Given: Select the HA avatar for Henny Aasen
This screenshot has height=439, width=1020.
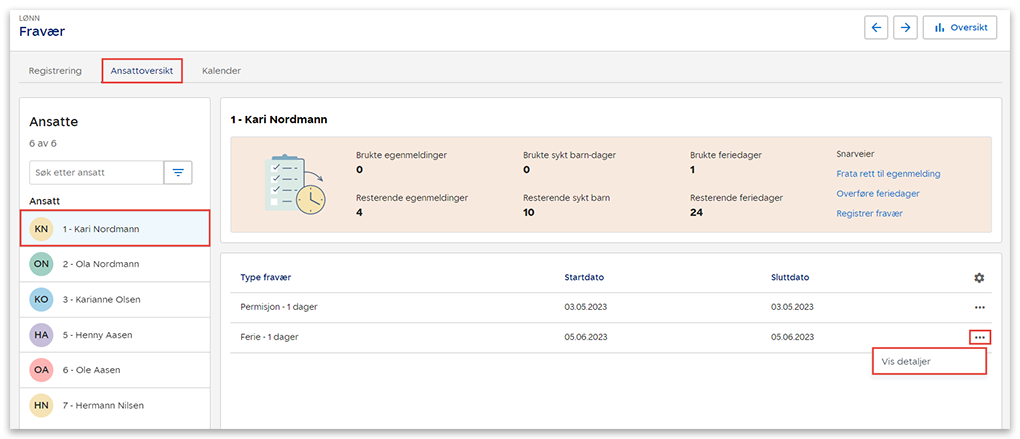Looking at the screenshot, I should 42,335.
